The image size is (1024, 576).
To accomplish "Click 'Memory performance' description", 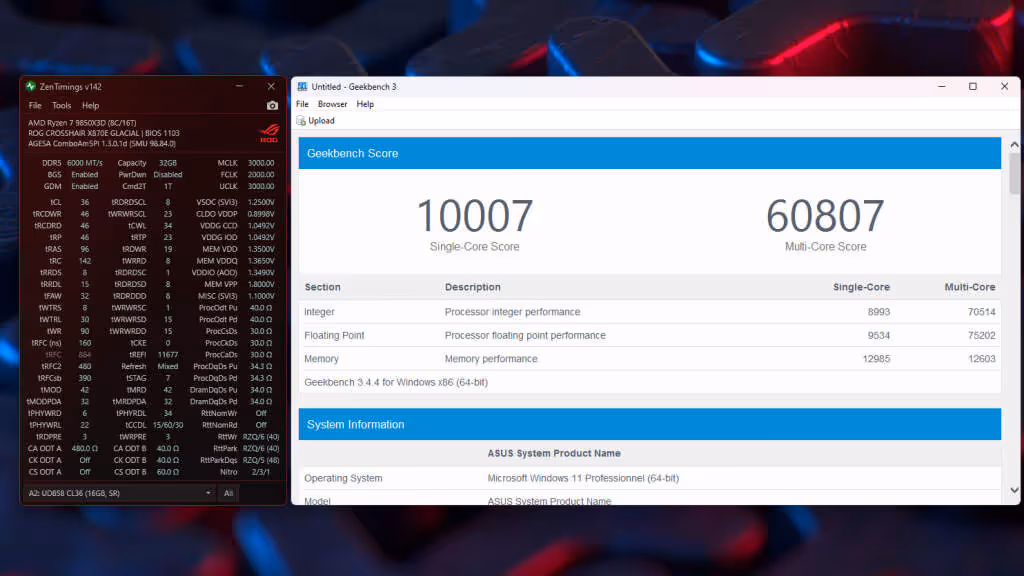I will [x=491, y=359].
